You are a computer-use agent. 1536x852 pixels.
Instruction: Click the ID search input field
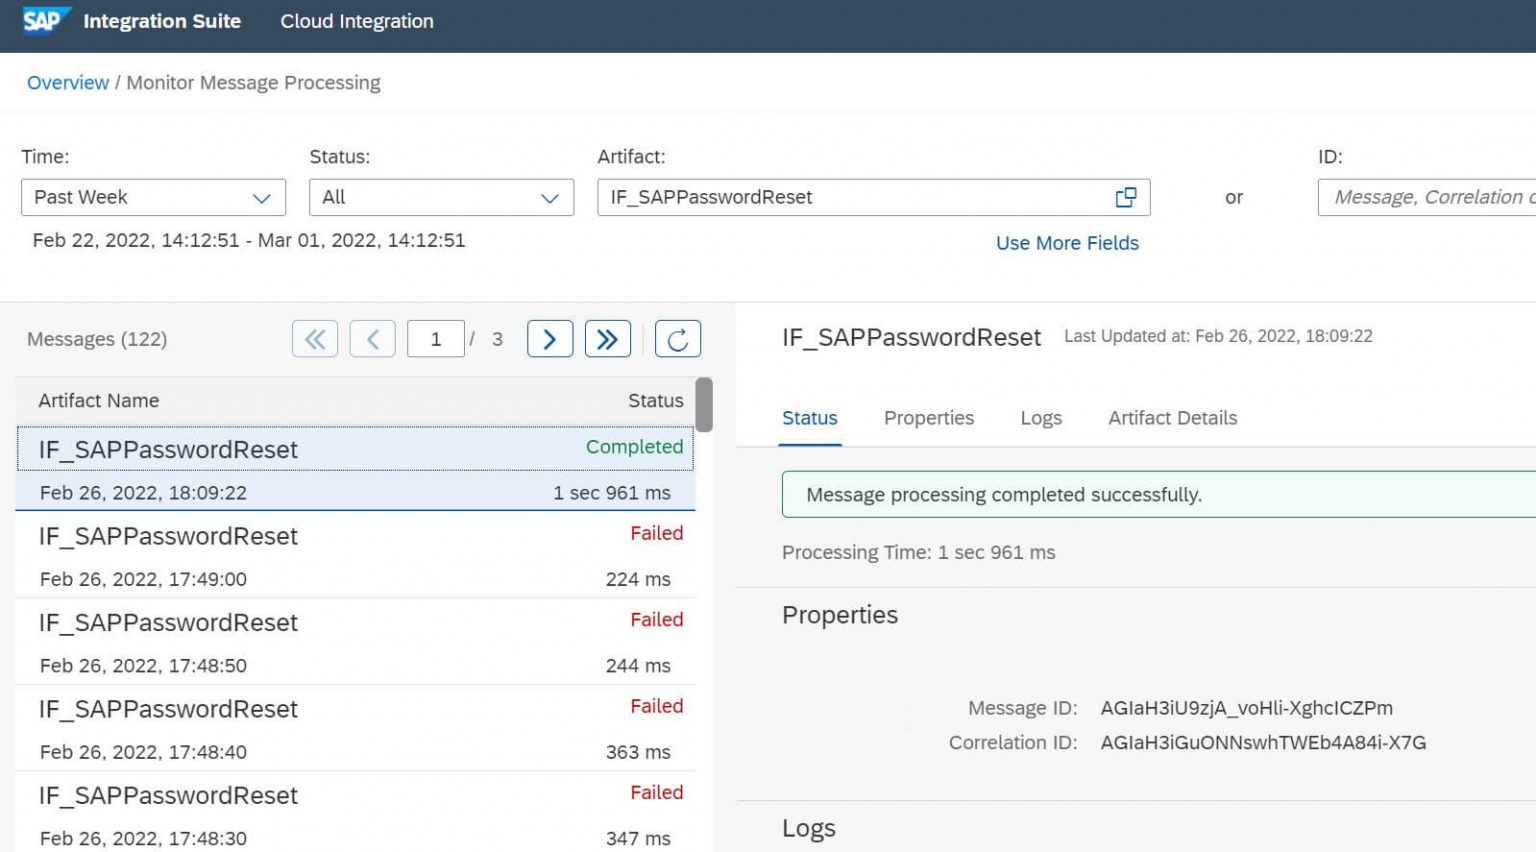(1427, 198)
